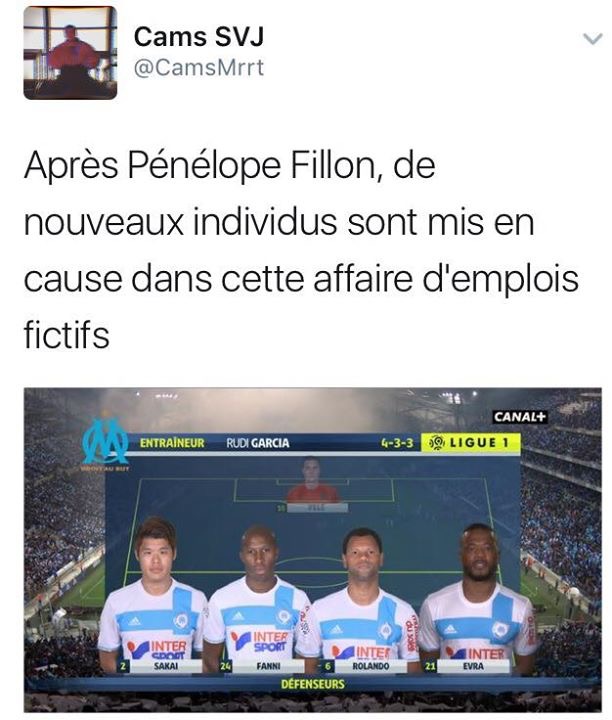Click jersey number 21 next to EVRA
Image resolution: width=612 pixels, height=720 pixels.
tap(430, 665)
